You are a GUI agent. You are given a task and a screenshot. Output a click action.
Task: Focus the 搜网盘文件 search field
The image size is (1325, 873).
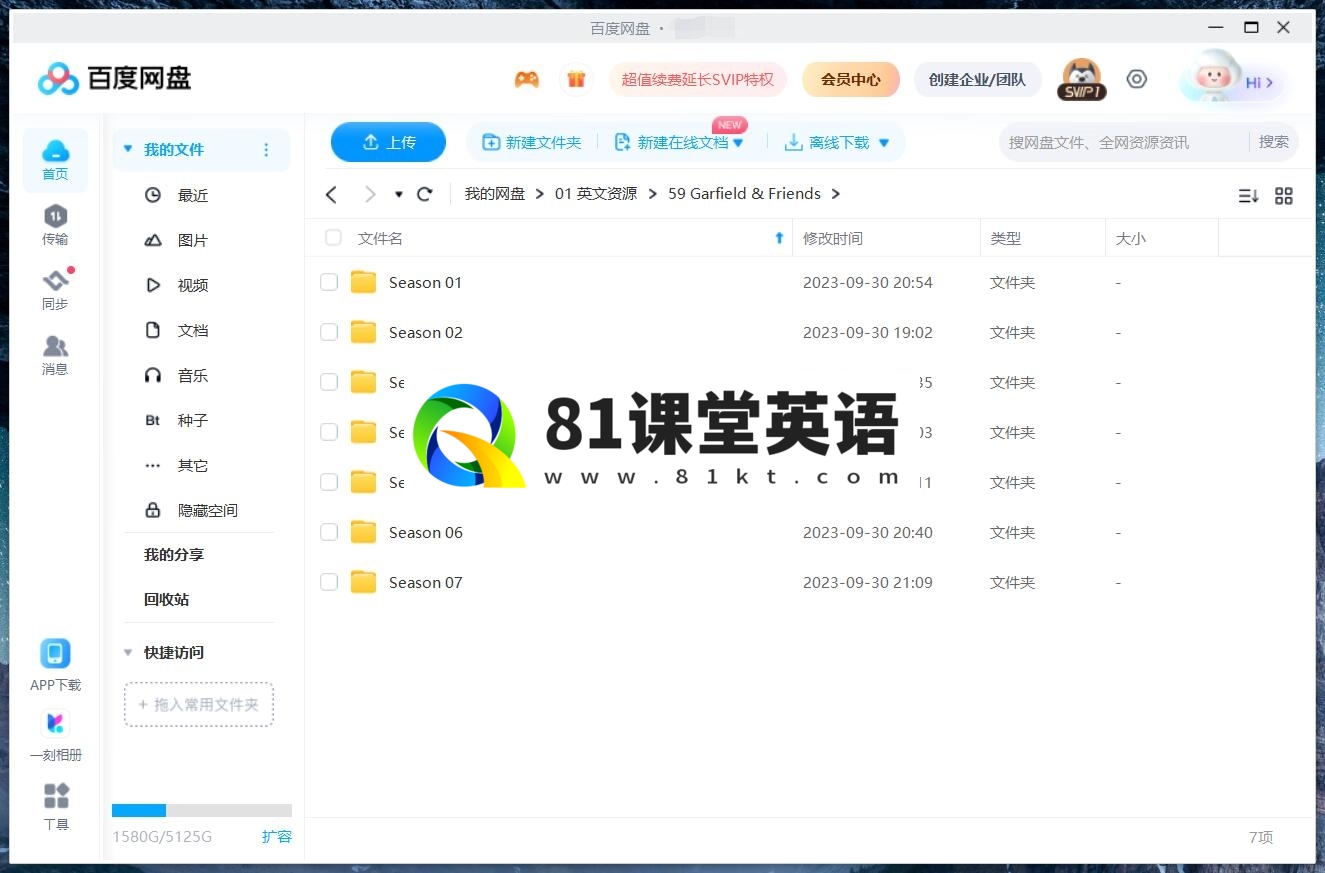pos(1124,142)
